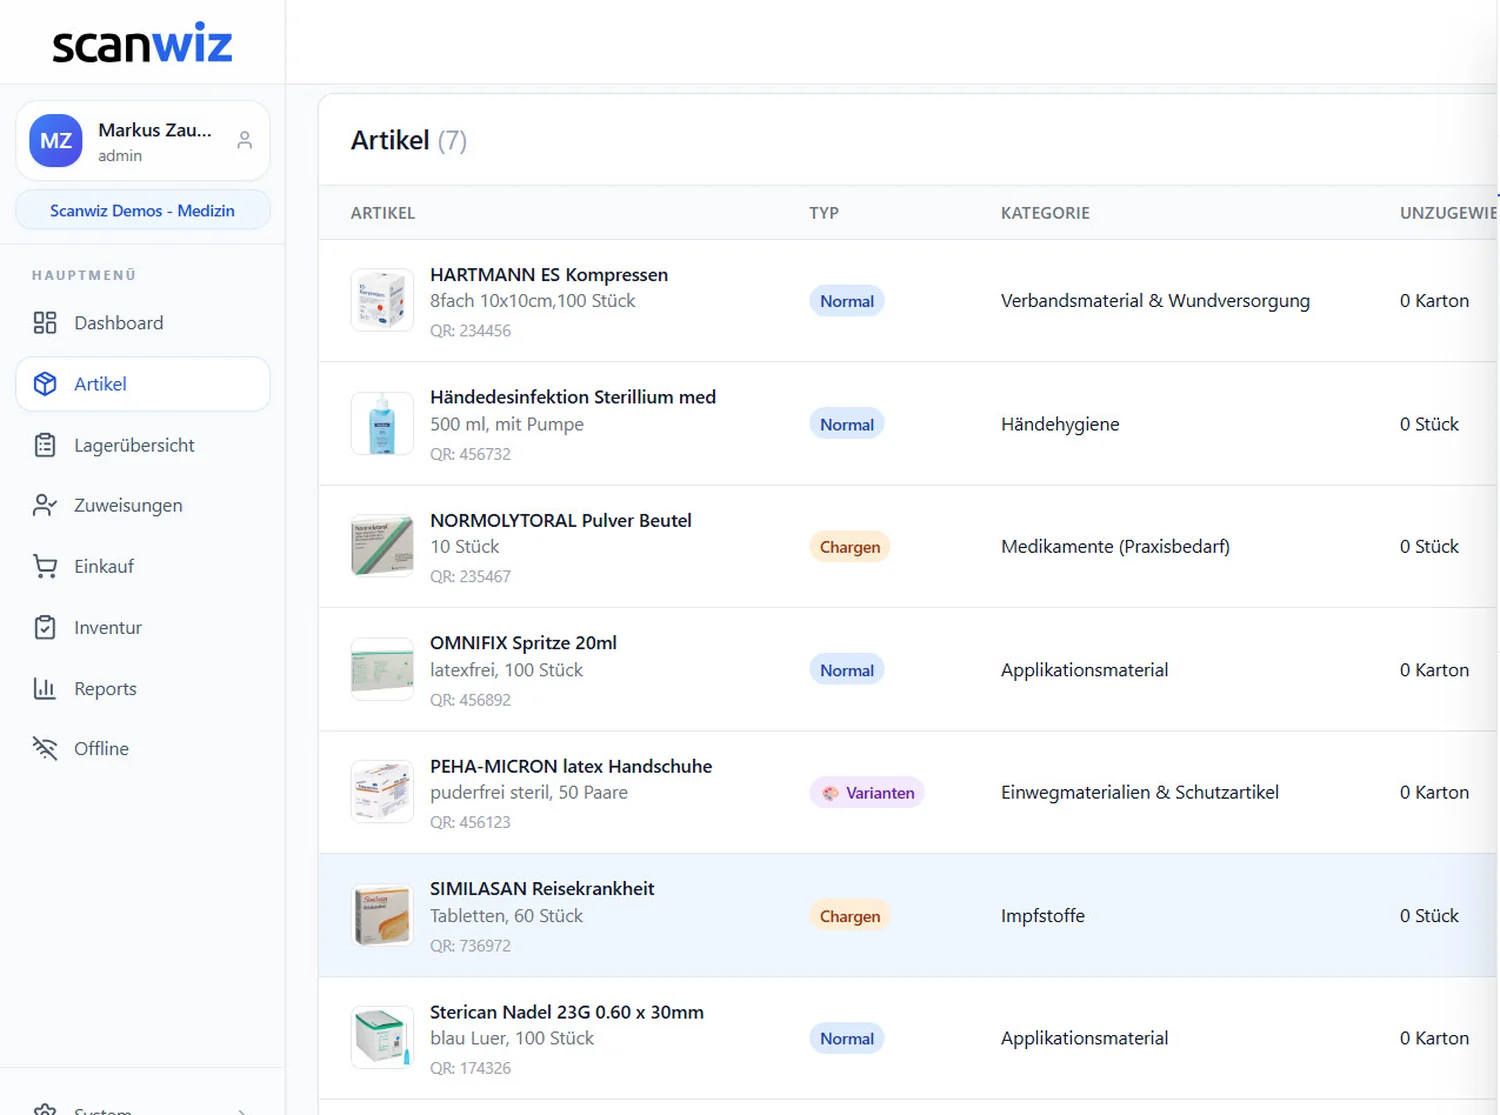
Task: Click the Normal badge for OMNIFIX Spritze
Action: (847, 670)
